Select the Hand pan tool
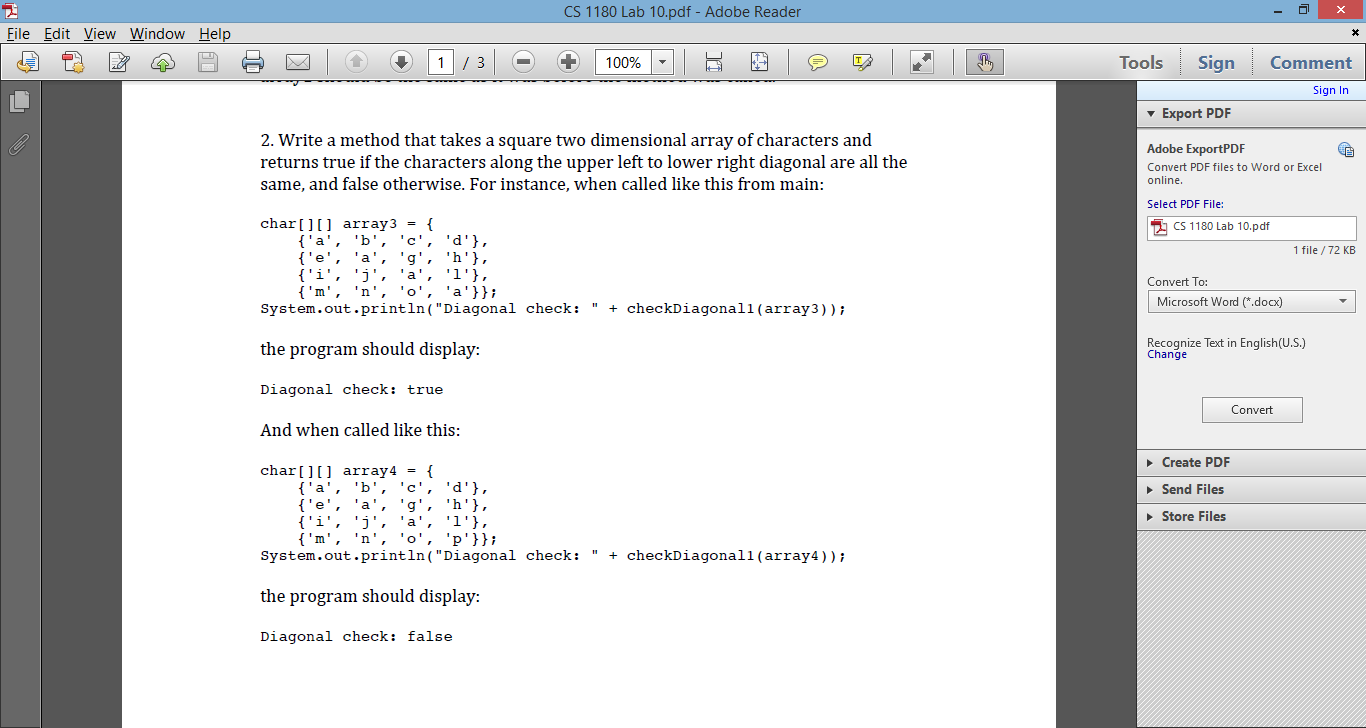 pos(984,61)
